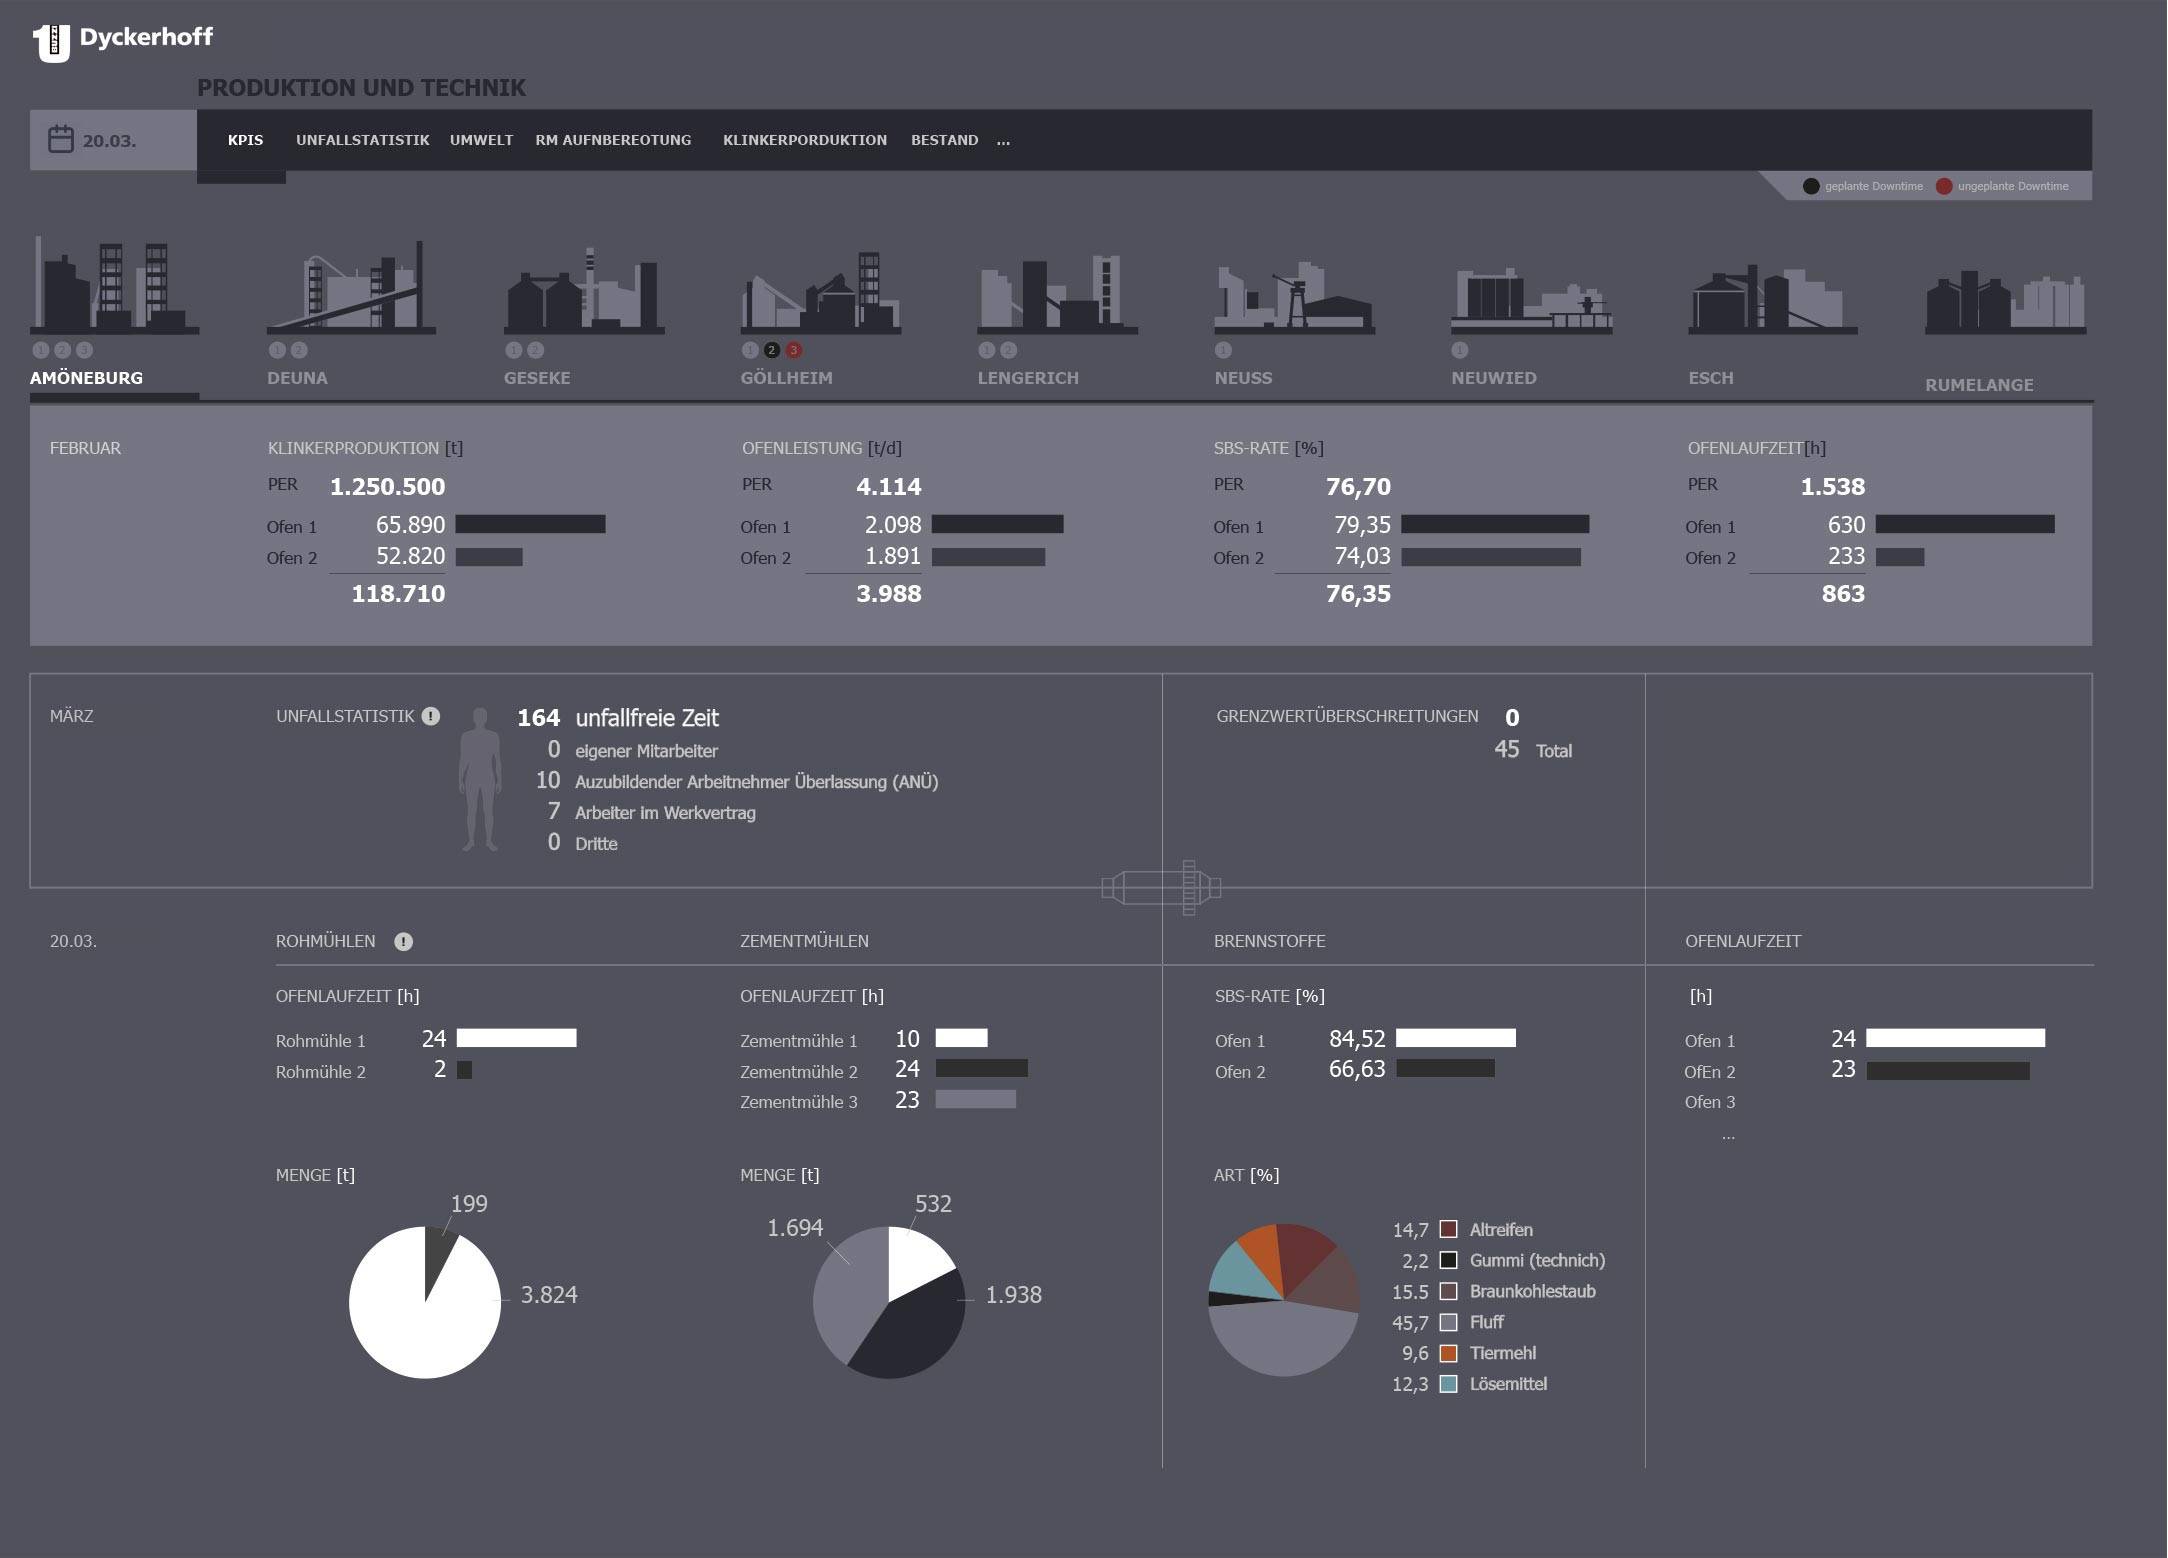Click the SBS-Rate Ofen 1 84,52 bar
This screenshot has height=1558, width=2168.
pyautogui.click(x=1456, y=1038)
